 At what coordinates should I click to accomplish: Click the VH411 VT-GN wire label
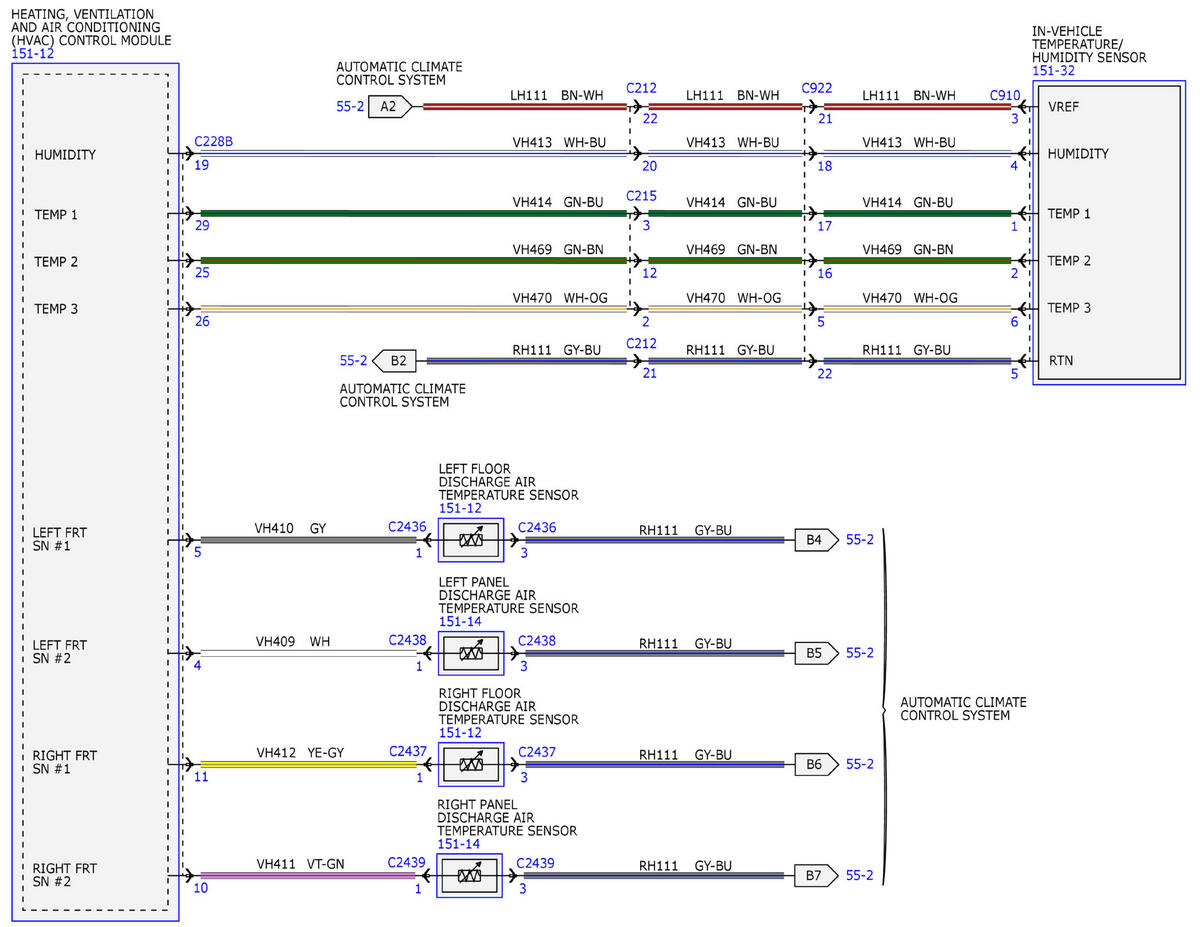pyautogui.click(x=300, y=863)
